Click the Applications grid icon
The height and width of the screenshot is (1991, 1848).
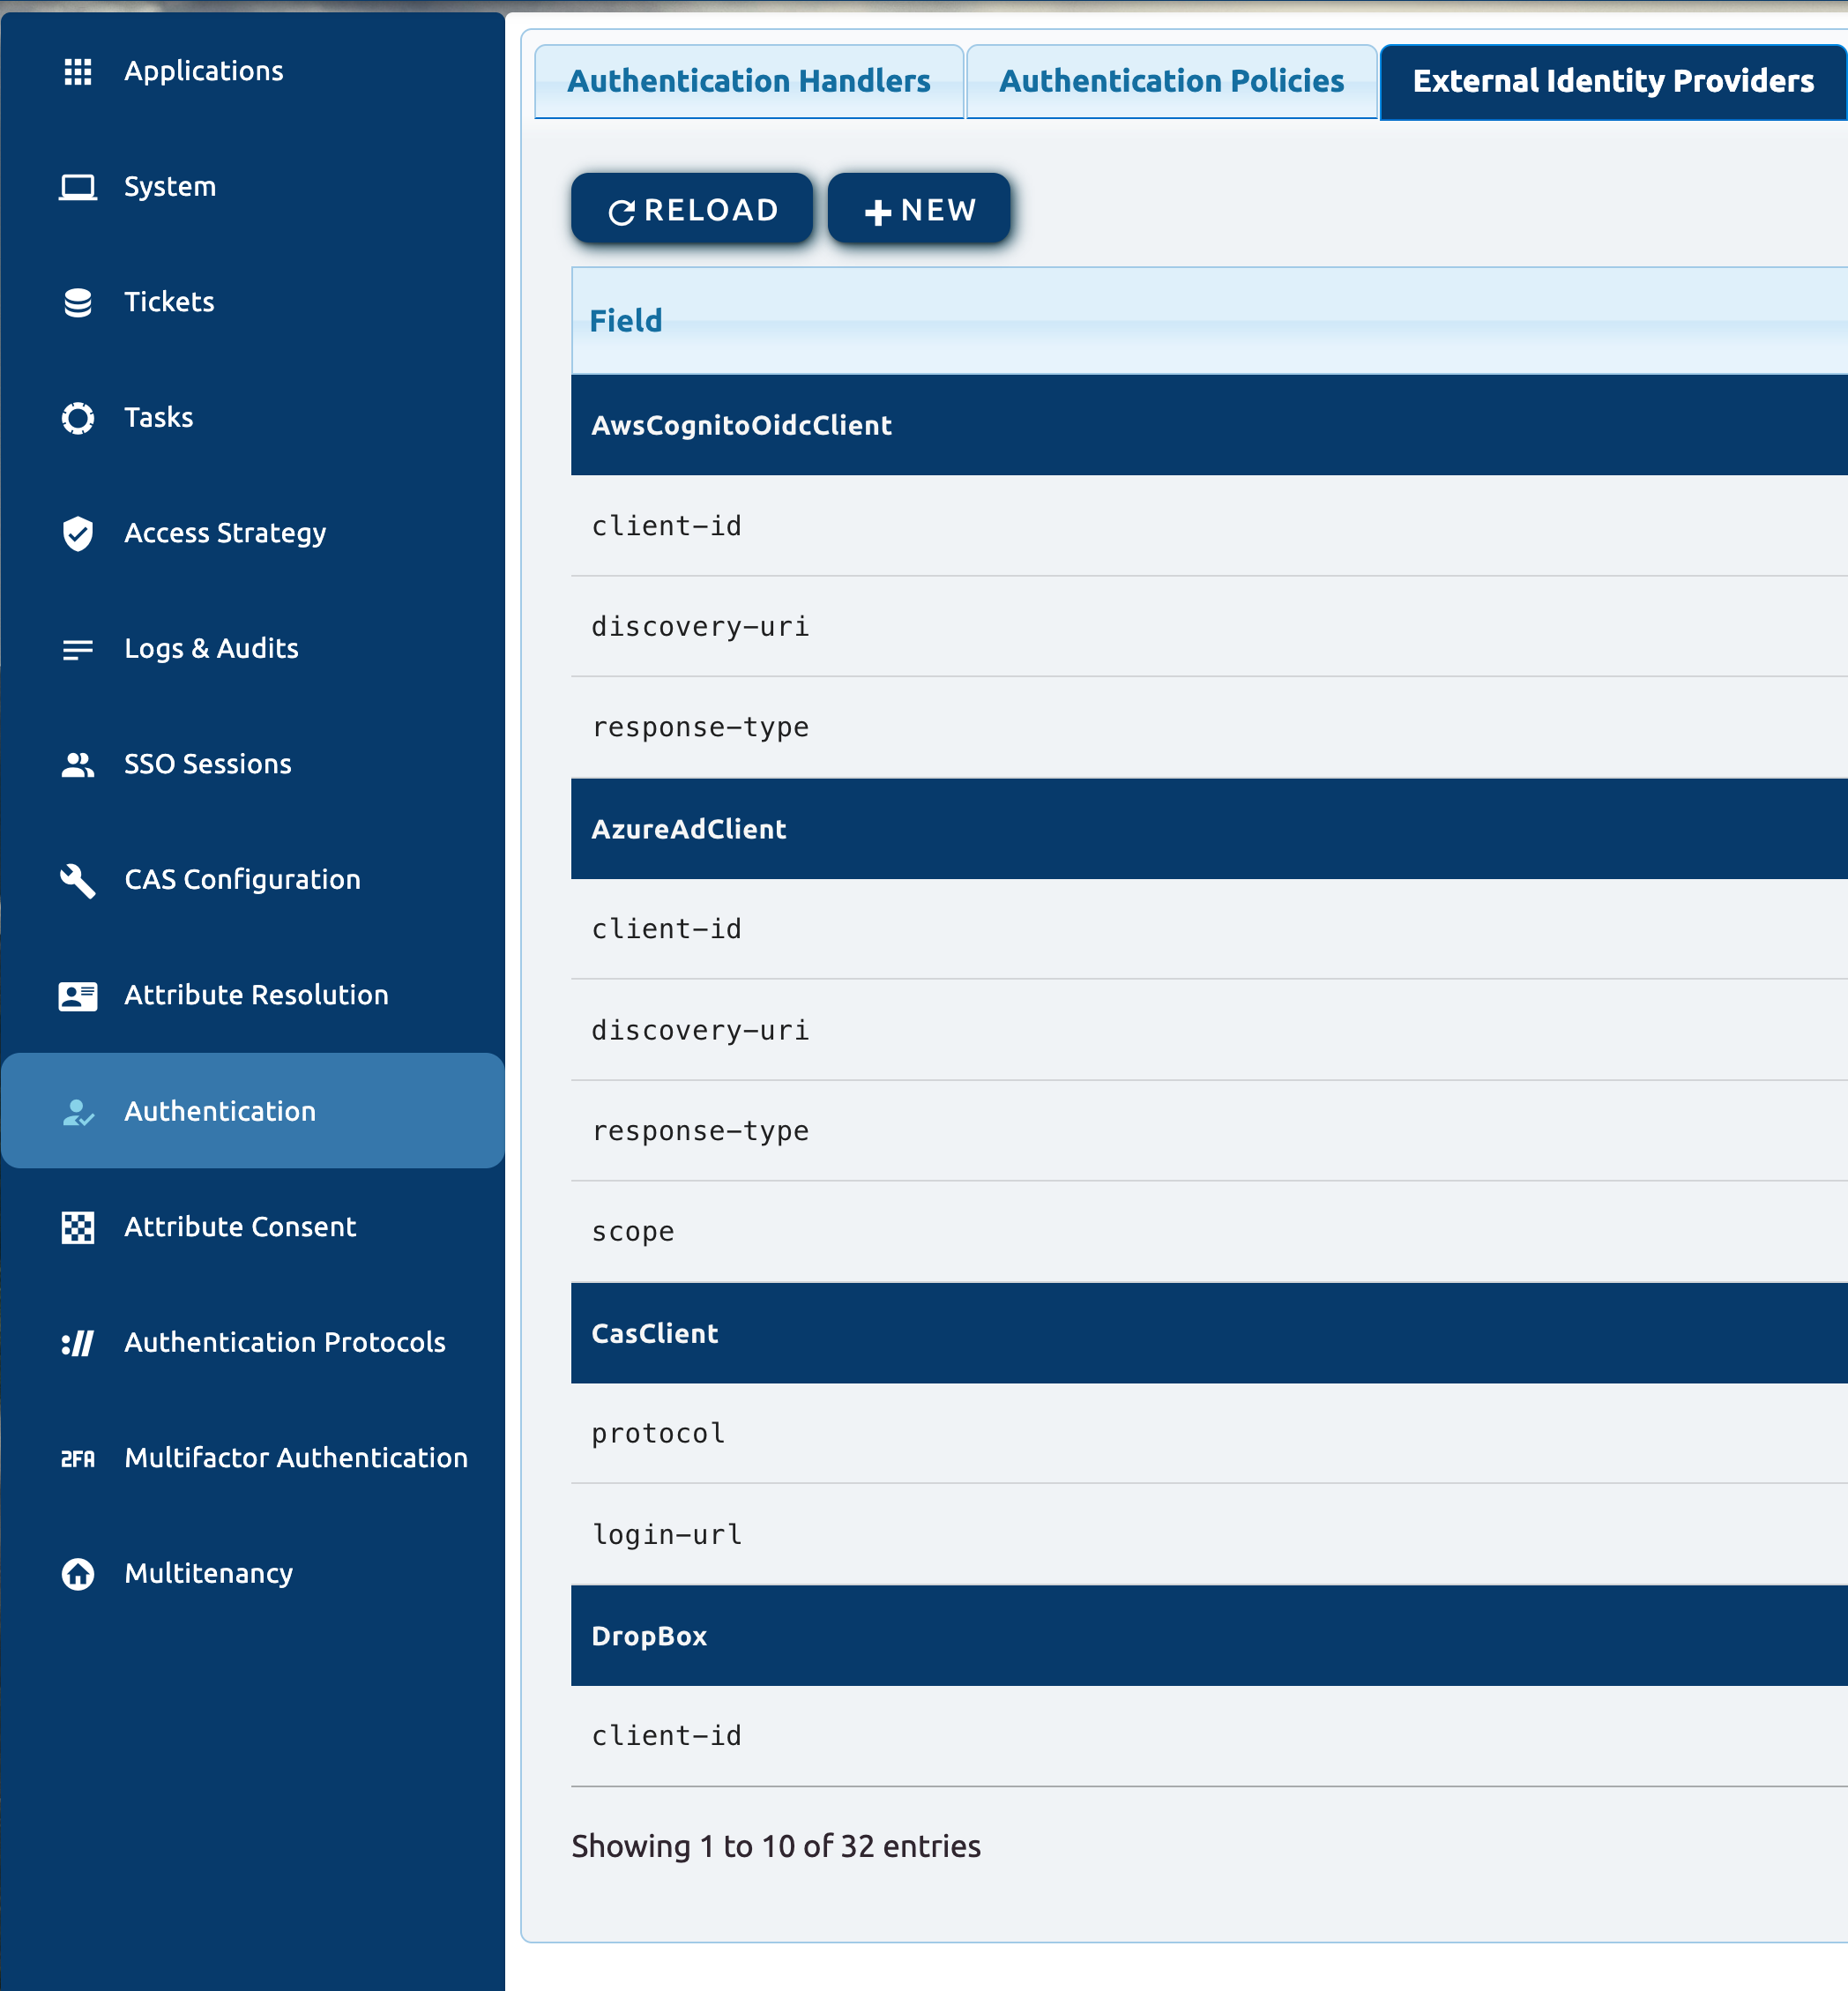click(78, 71)
